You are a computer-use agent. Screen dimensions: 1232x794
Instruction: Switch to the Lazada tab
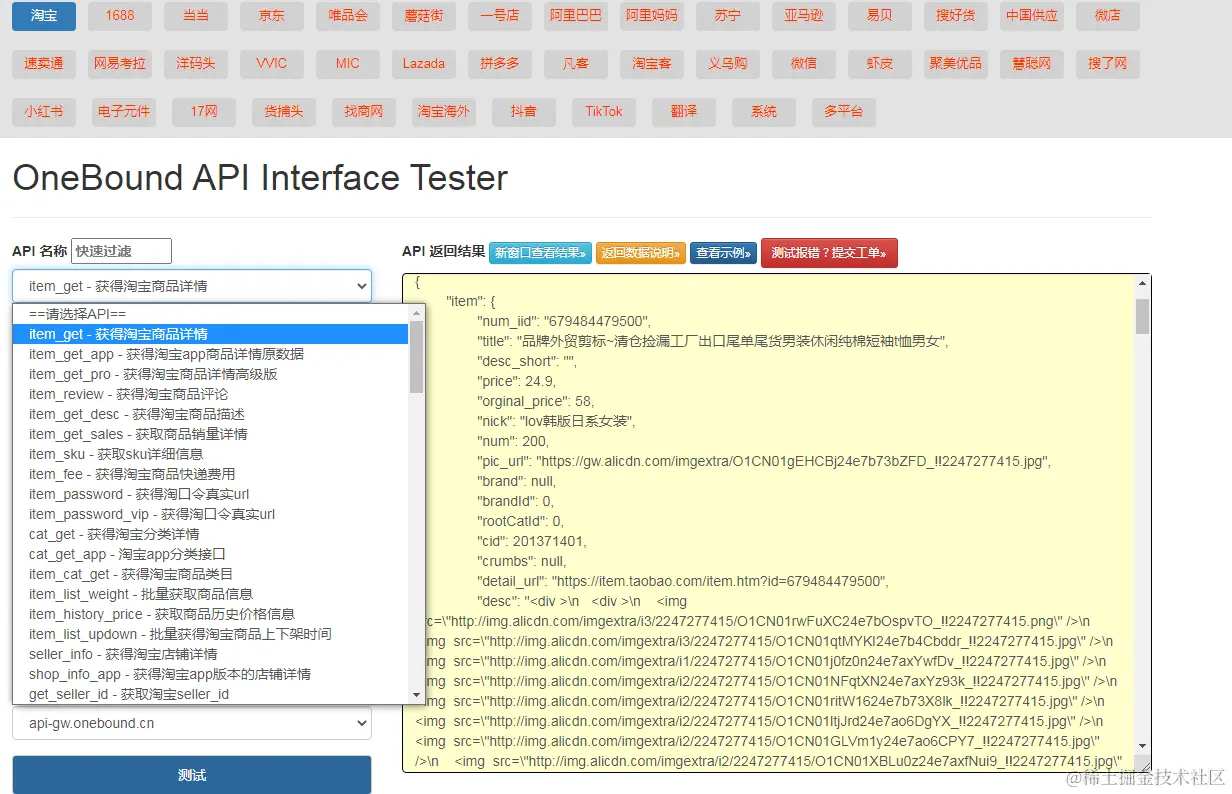click(424, 63)
